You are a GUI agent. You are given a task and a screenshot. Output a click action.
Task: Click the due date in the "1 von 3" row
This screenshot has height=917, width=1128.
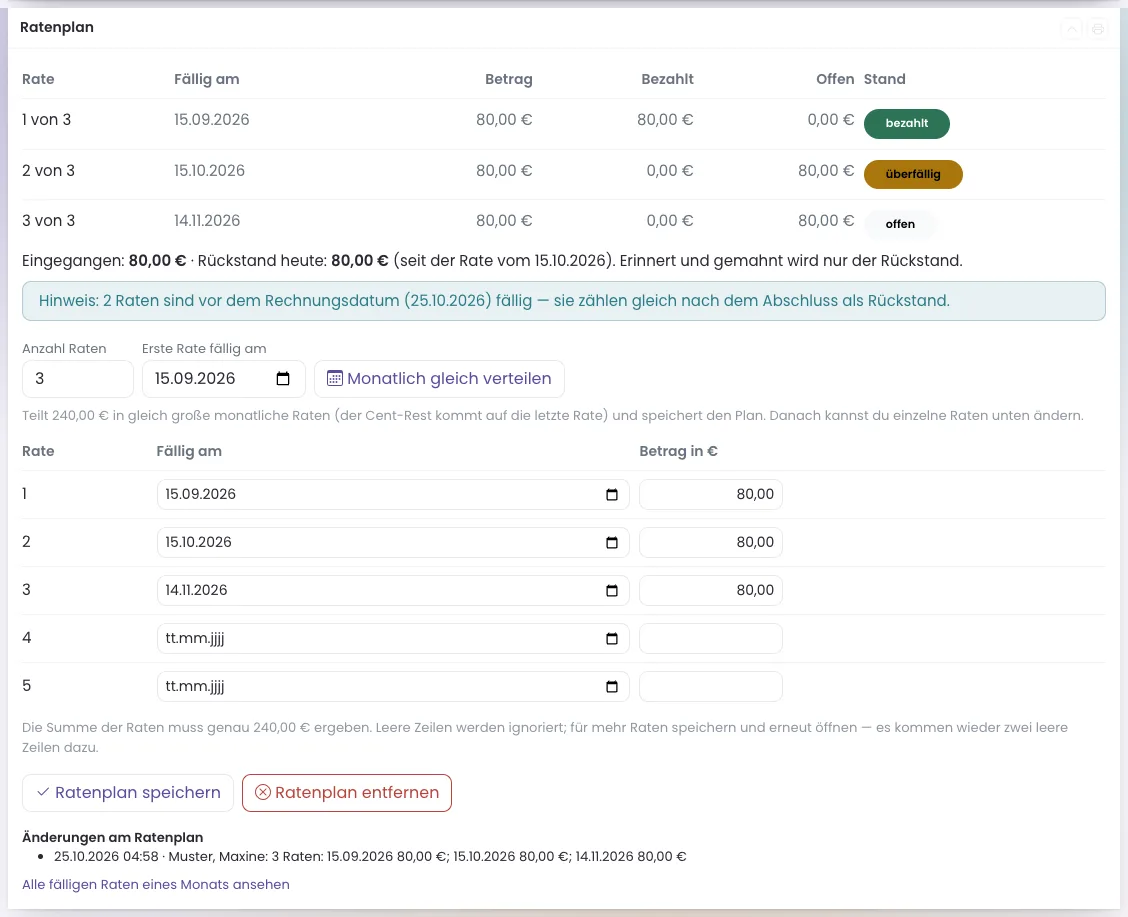212,120
